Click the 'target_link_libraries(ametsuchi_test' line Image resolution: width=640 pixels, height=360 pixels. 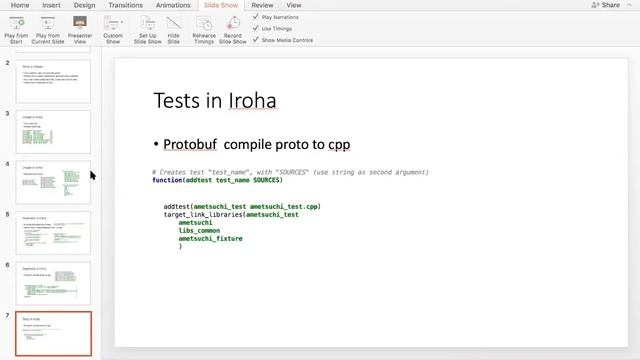231,214
